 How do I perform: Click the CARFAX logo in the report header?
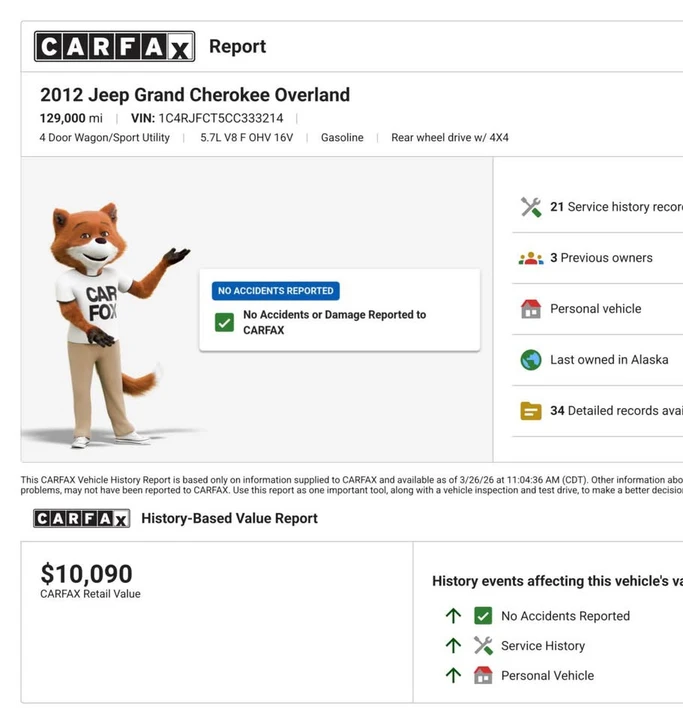click(x=114, y=46)
